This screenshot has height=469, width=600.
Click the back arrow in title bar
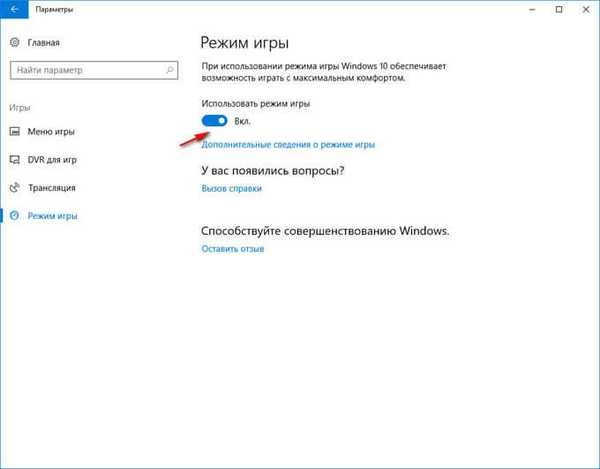click(x=14, y=9)
